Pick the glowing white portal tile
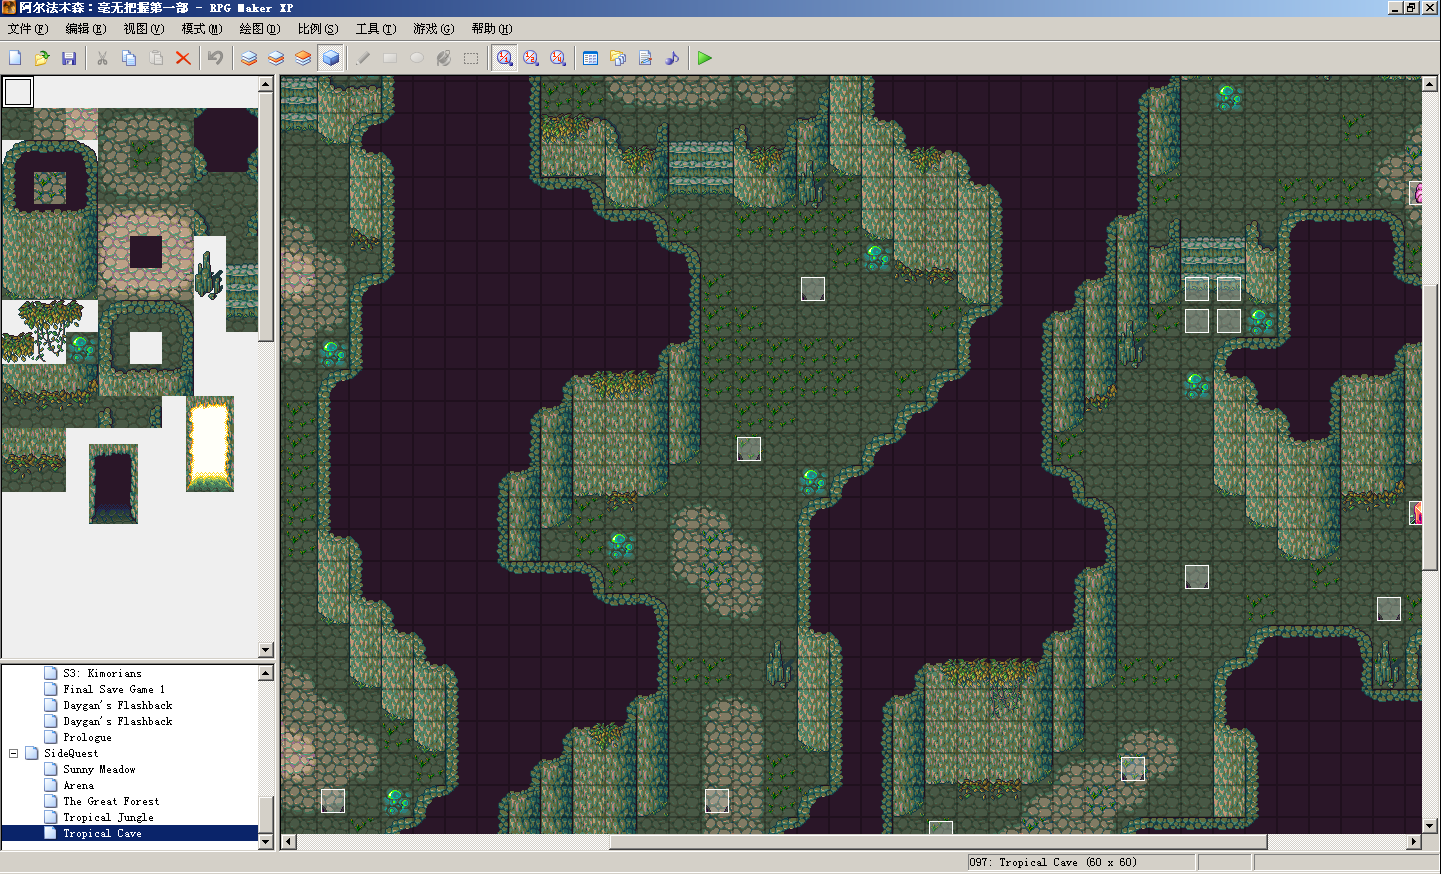1441x874 pixels. (x=210, y=444)
